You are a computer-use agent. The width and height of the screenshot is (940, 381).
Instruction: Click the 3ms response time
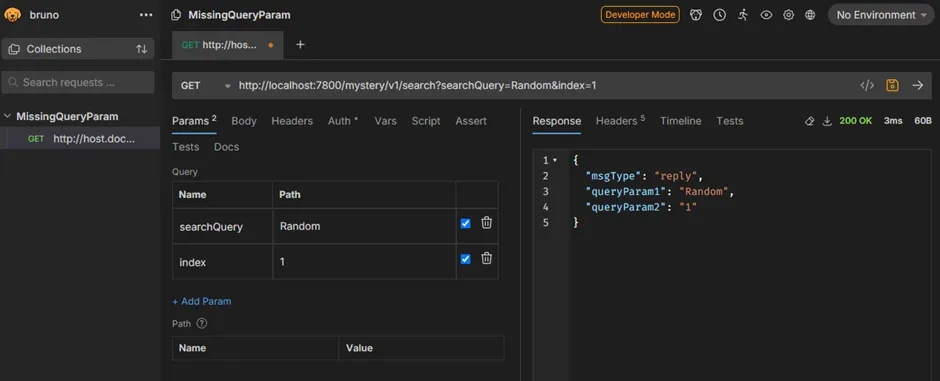tap(893, 121)
